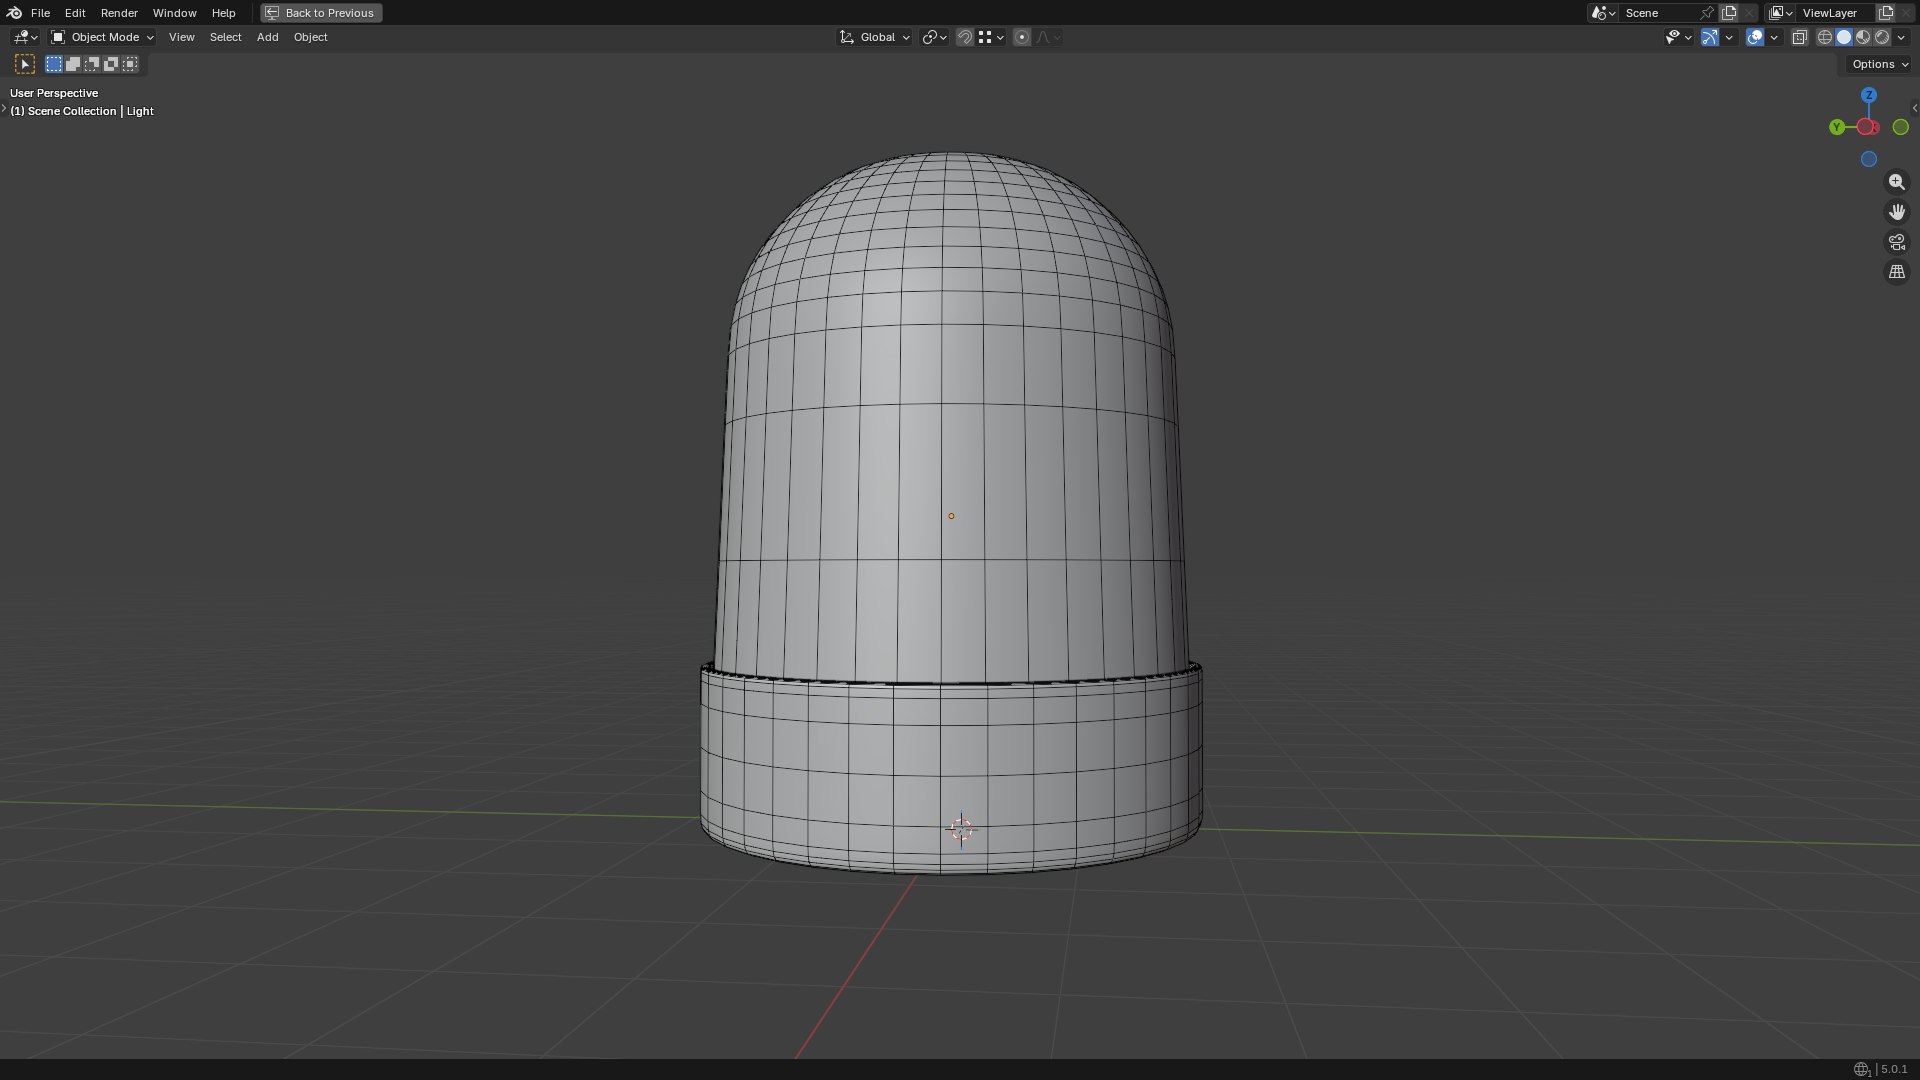This screenshot has width=1920, height=1080.
Task: Toggle viewport overlays
Action: pyautogui.click(x=1755, y=37)
